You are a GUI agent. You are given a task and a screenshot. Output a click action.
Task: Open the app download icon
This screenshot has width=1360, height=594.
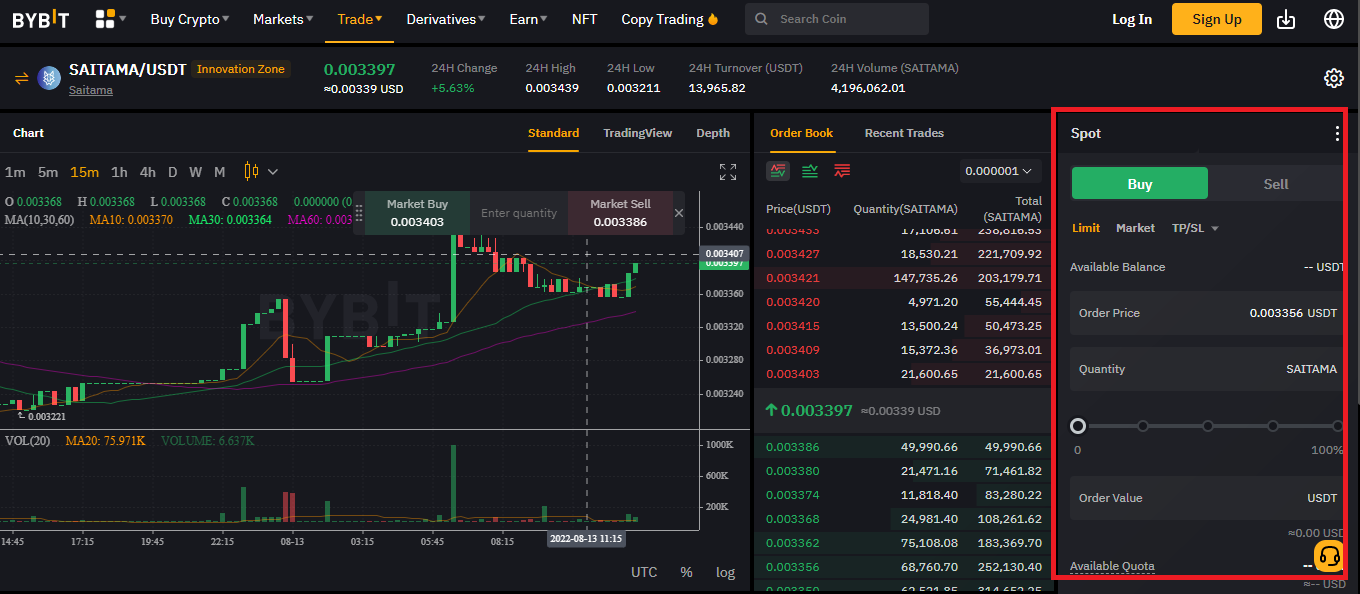tap(1287, 19)
